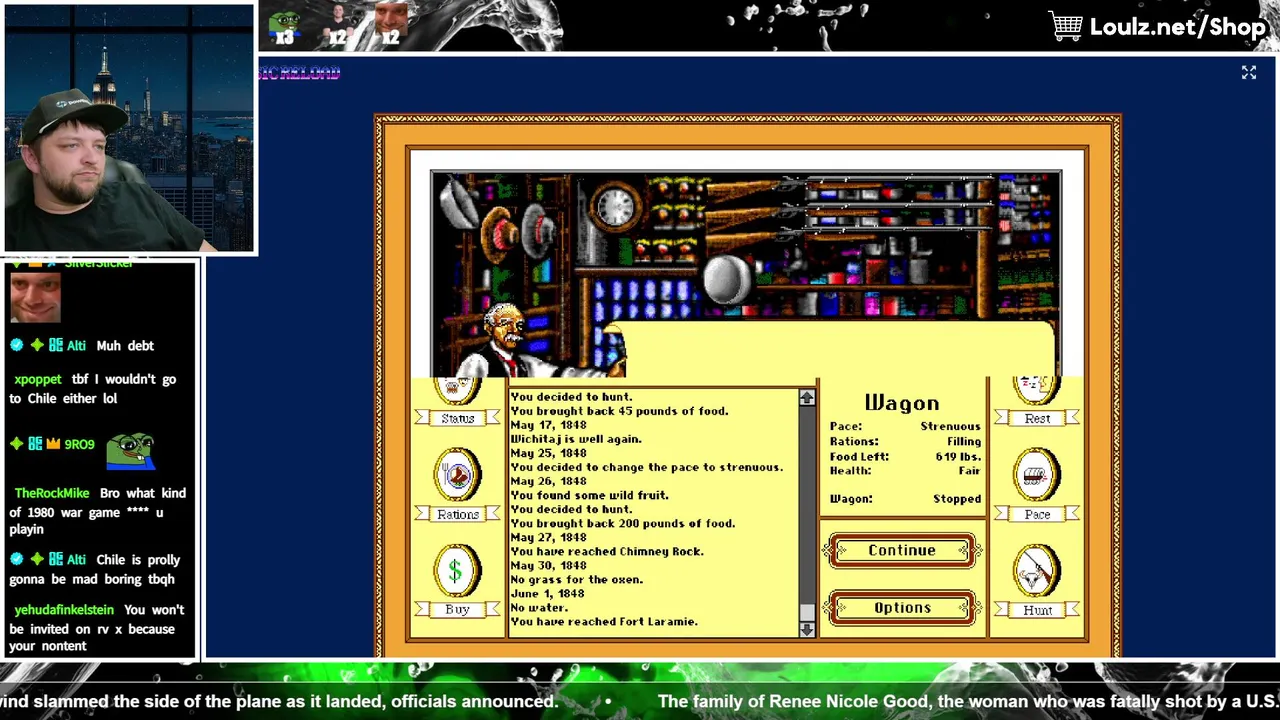
Task: Open the Pace wagon icon
Action: [x=1037, y=475]
